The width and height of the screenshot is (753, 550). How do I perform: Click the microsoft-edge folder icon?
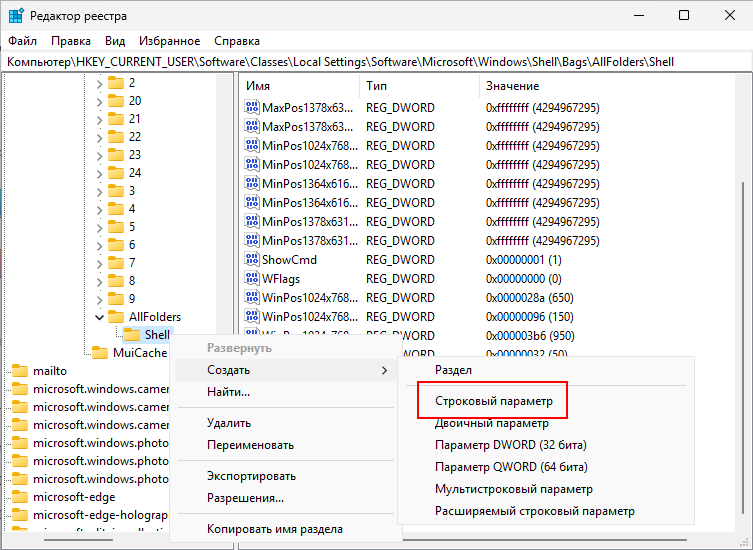click(20, 497)
